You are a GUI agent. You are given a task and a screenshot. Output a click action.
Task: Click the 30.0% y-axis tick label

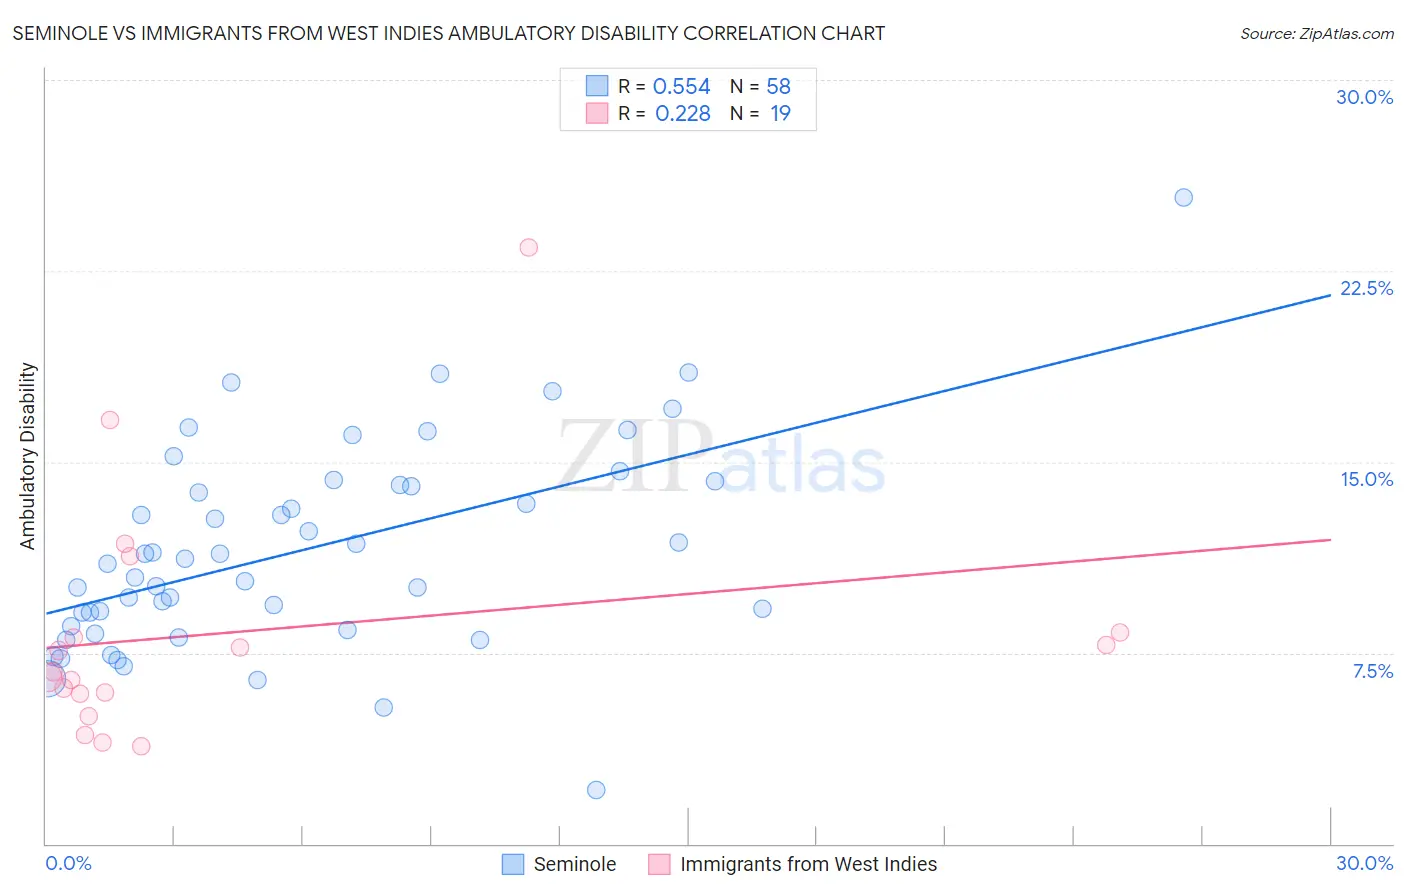click(x=1364, y=97)
